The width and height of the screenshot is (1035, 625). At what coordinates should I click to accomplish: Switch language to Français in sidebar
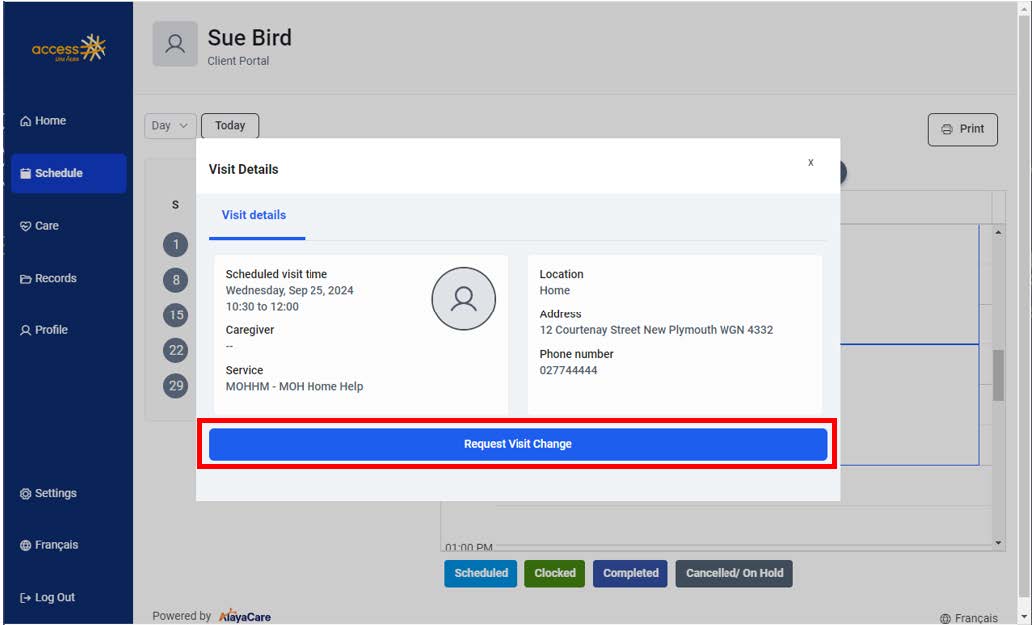[x=49, y=545]
